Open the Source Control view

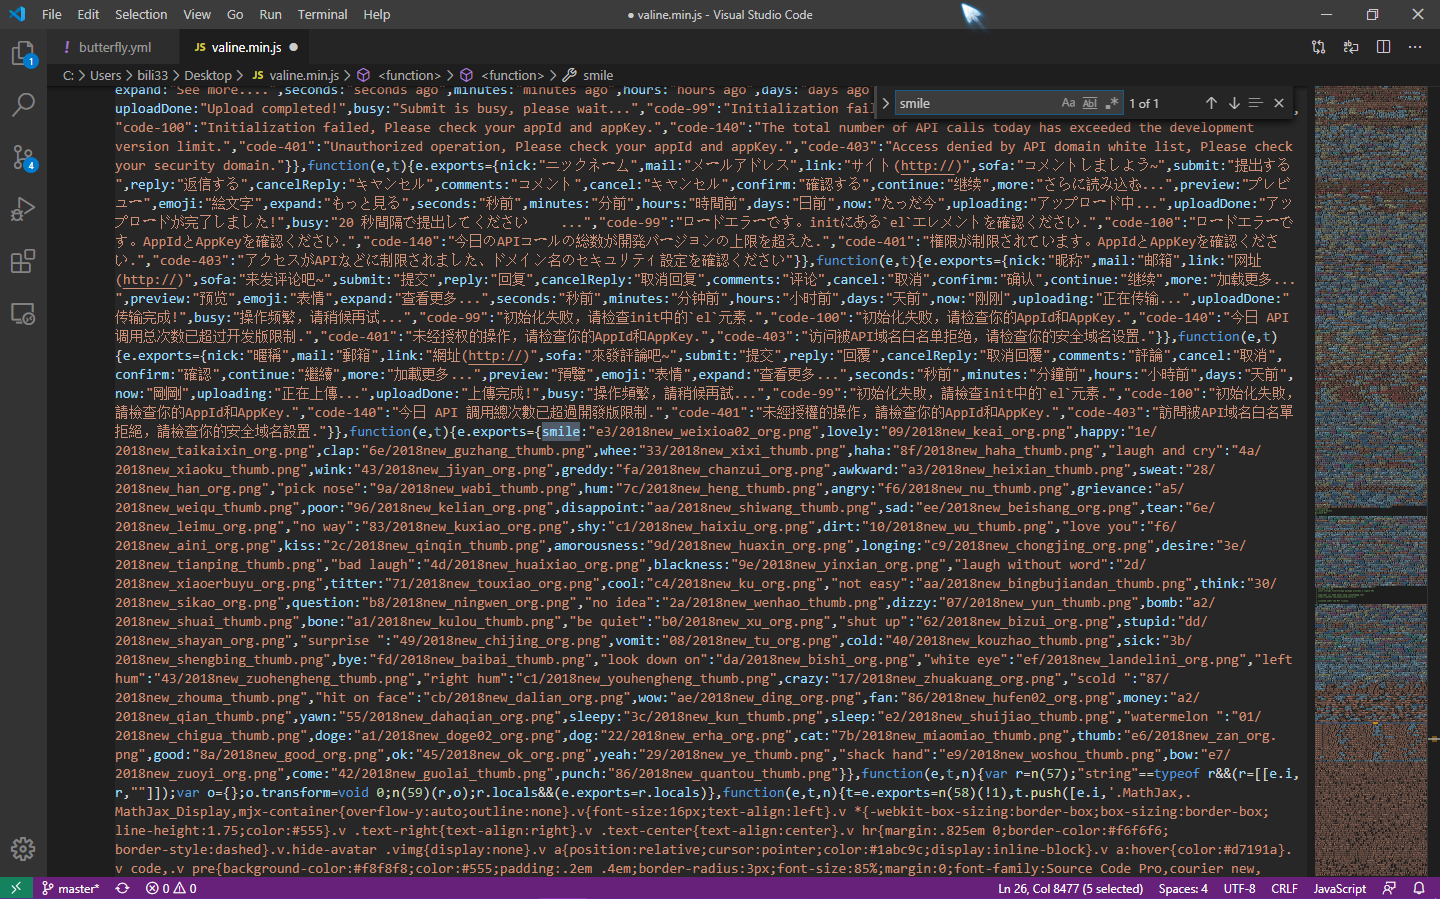click(x=23, y=157)
